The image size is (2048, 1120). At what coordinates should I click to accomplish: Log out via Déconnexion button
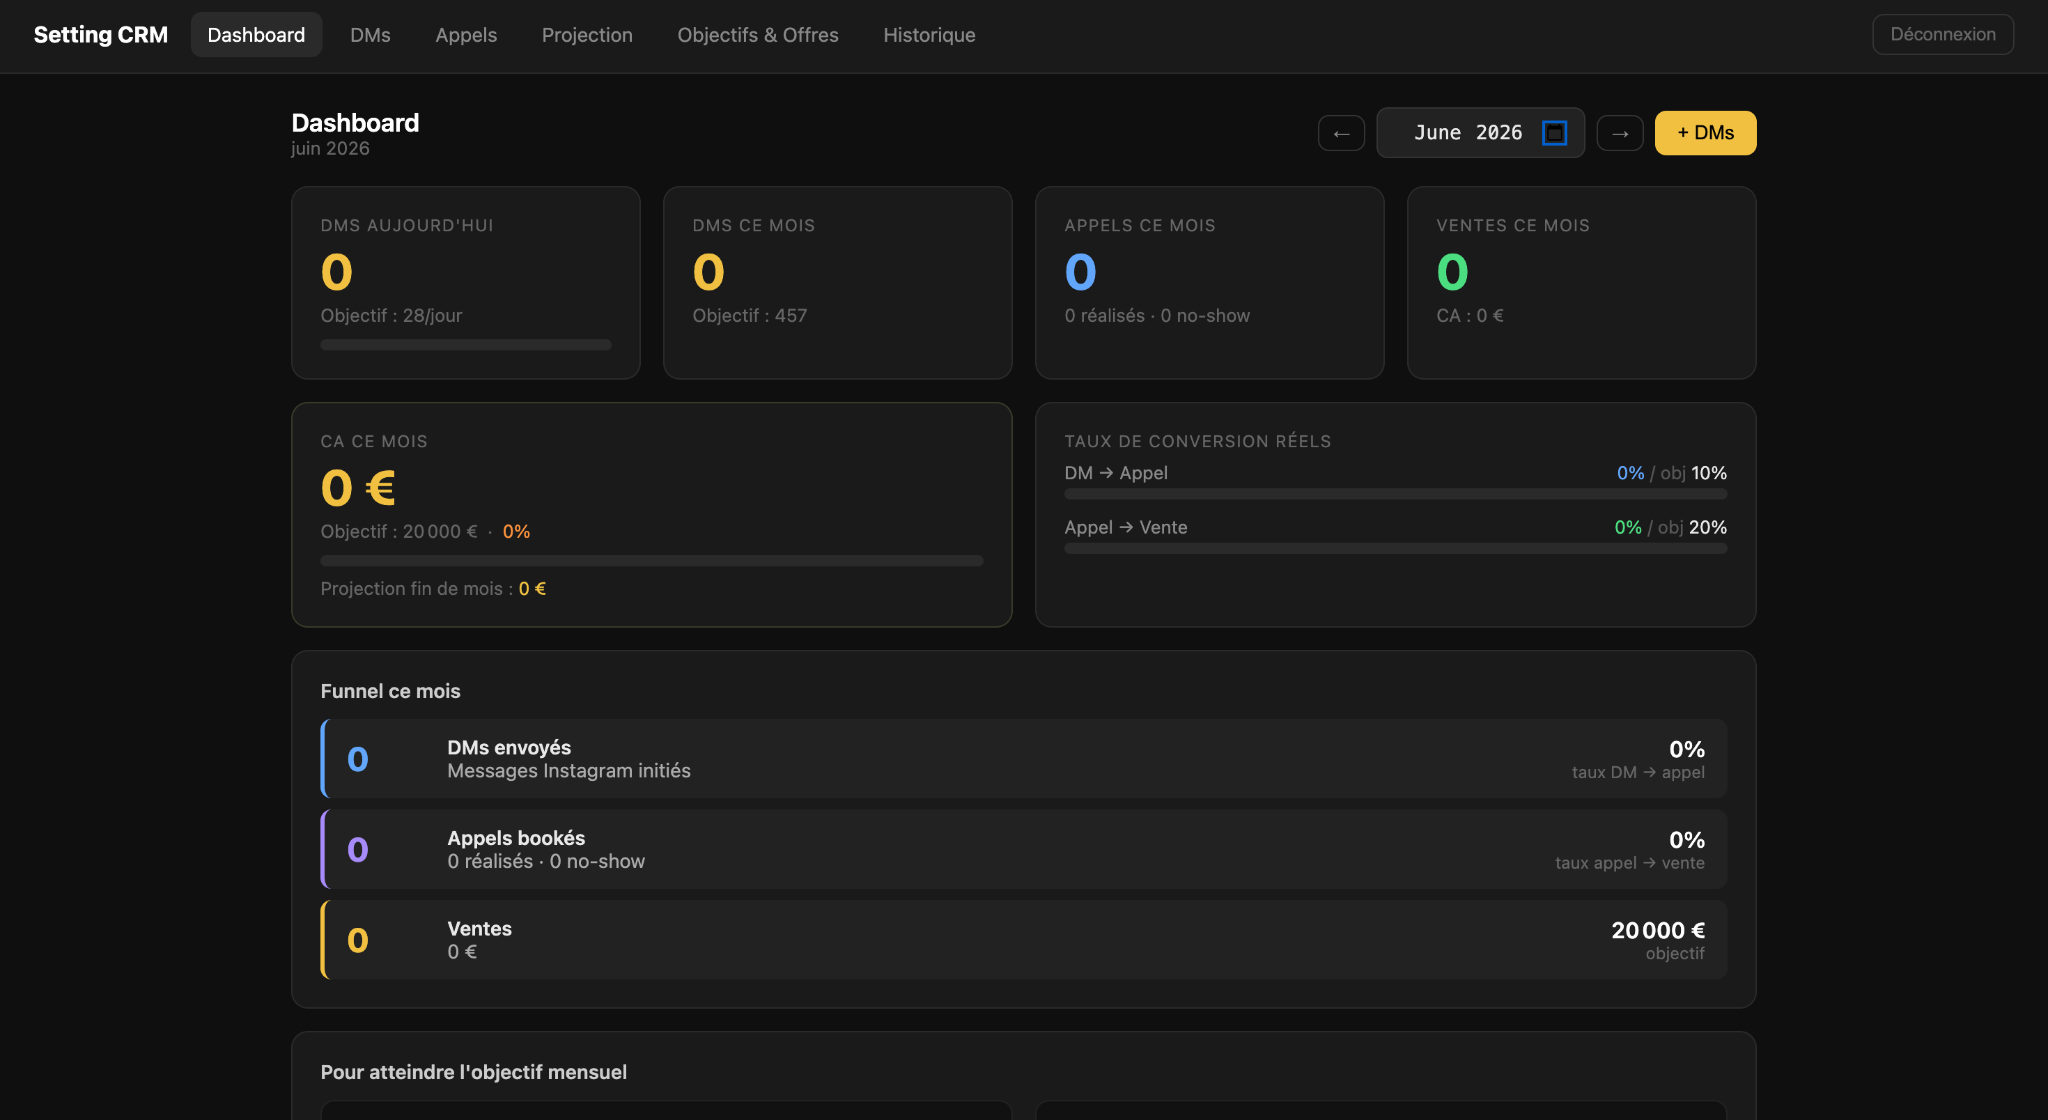(1942, 34)
